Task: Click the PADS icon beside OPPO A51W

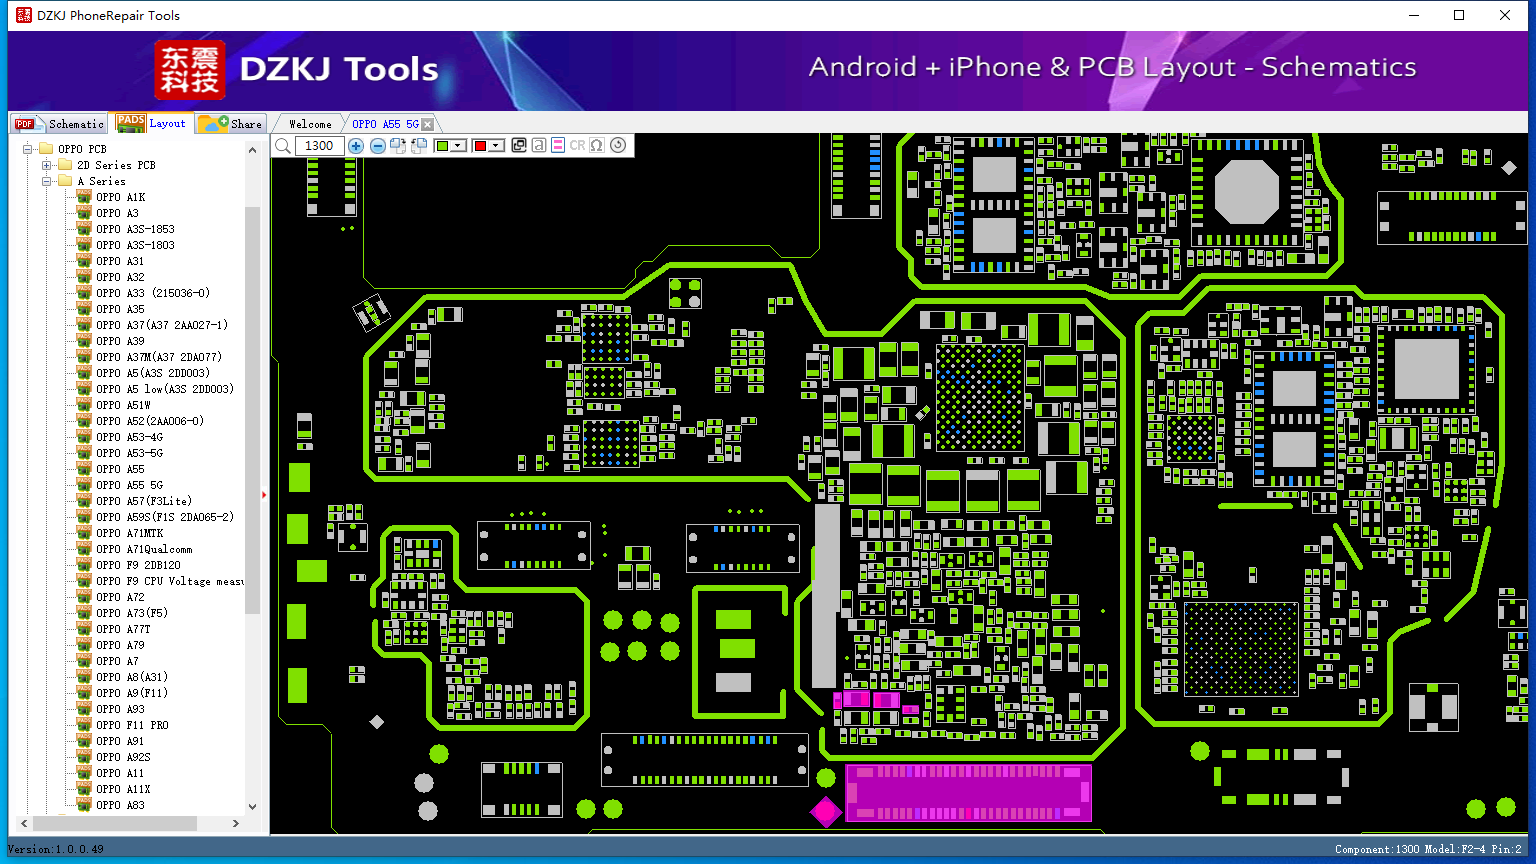Action: 84,405
